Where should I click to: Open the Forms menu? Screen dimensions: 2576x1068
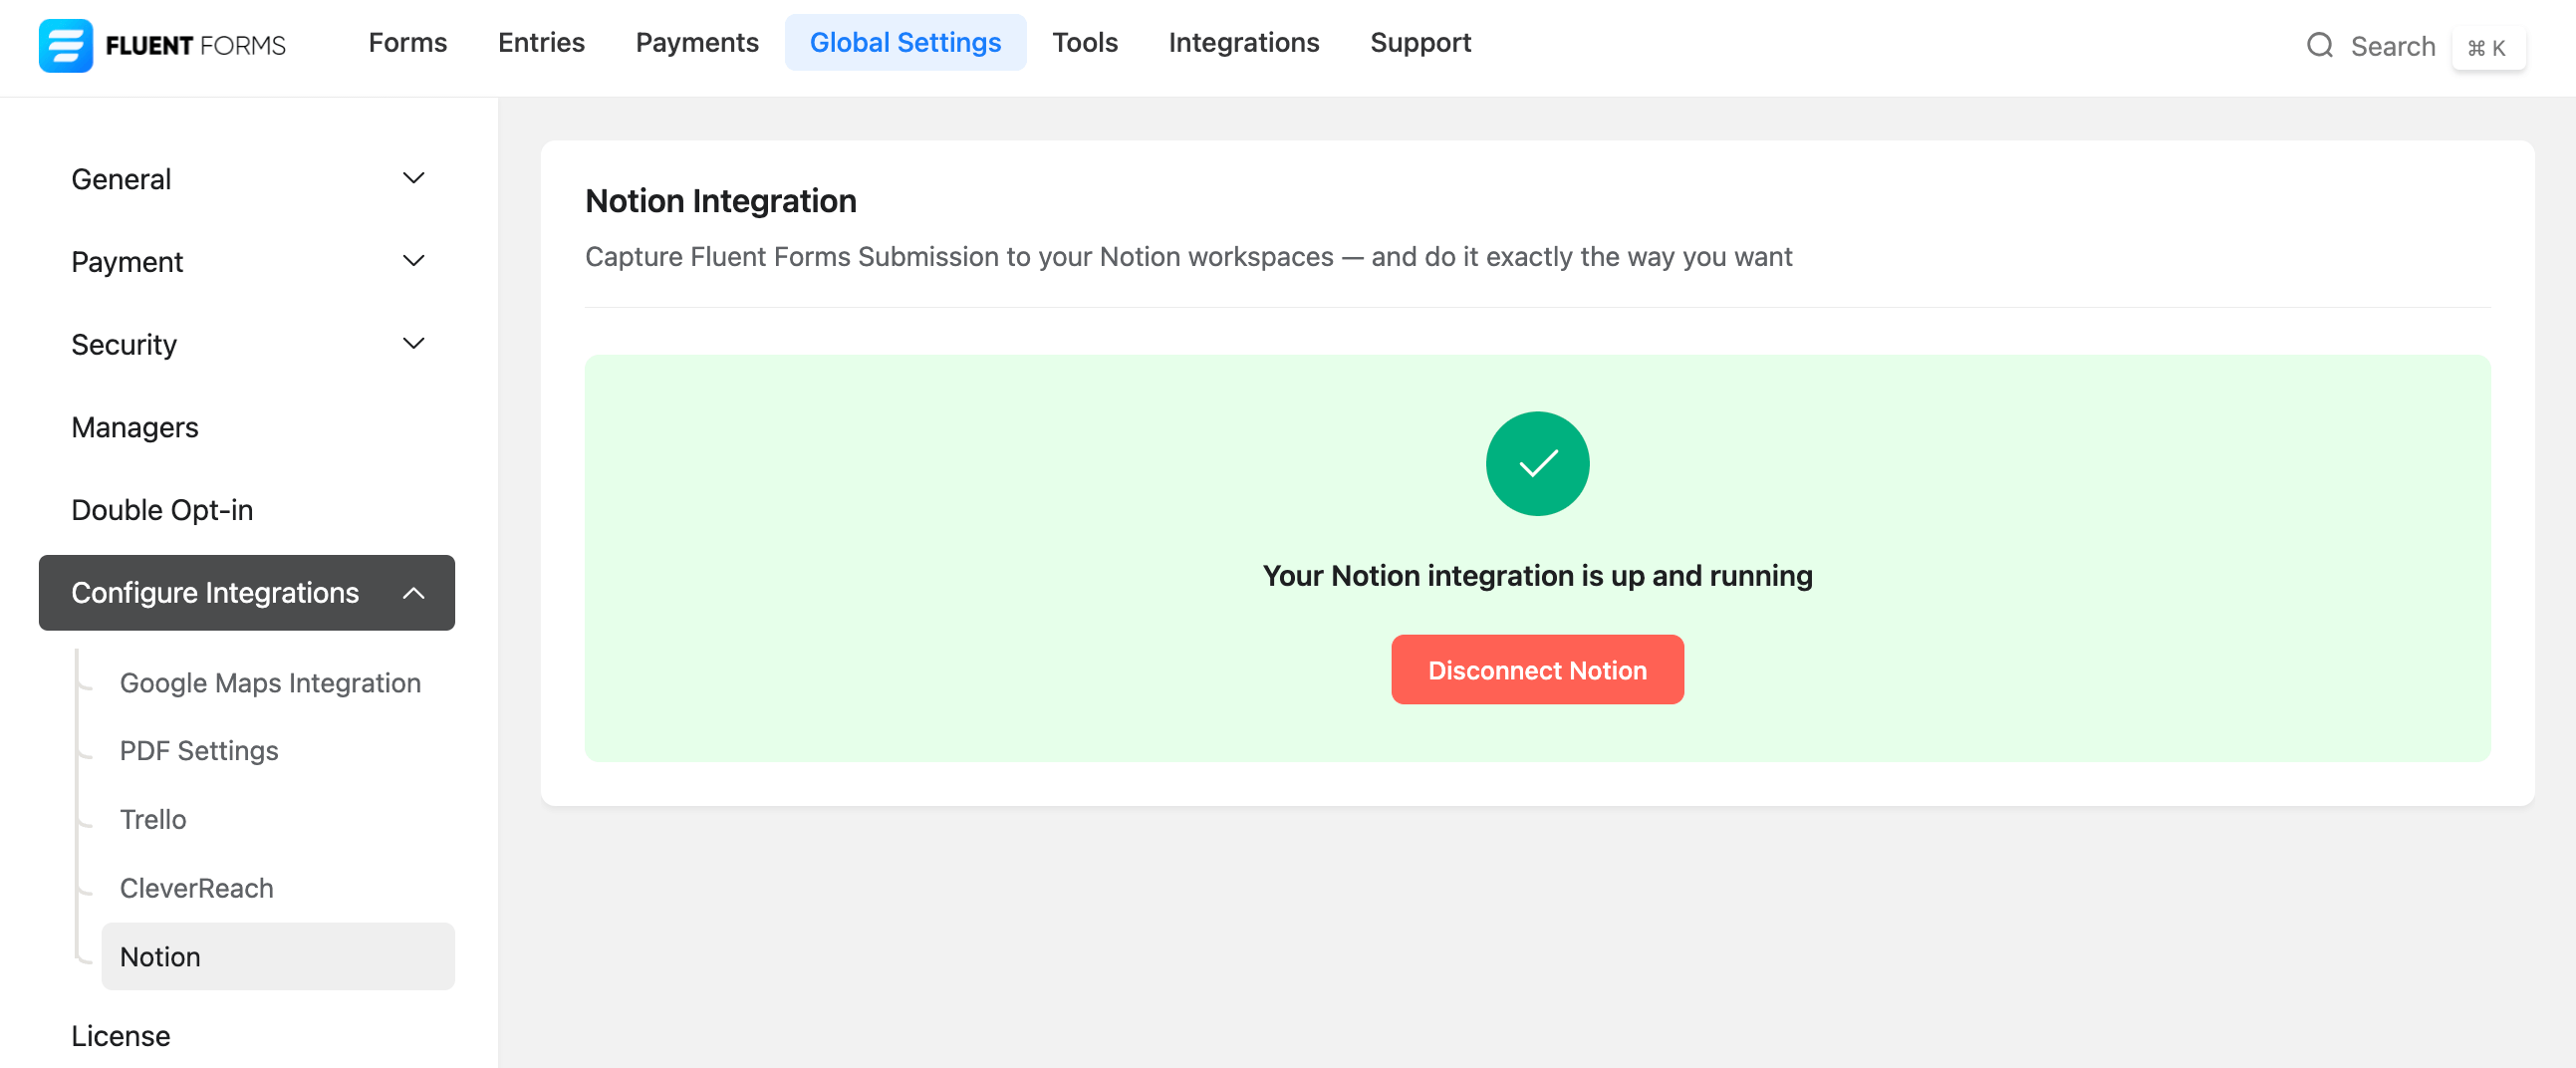[407, 43]
